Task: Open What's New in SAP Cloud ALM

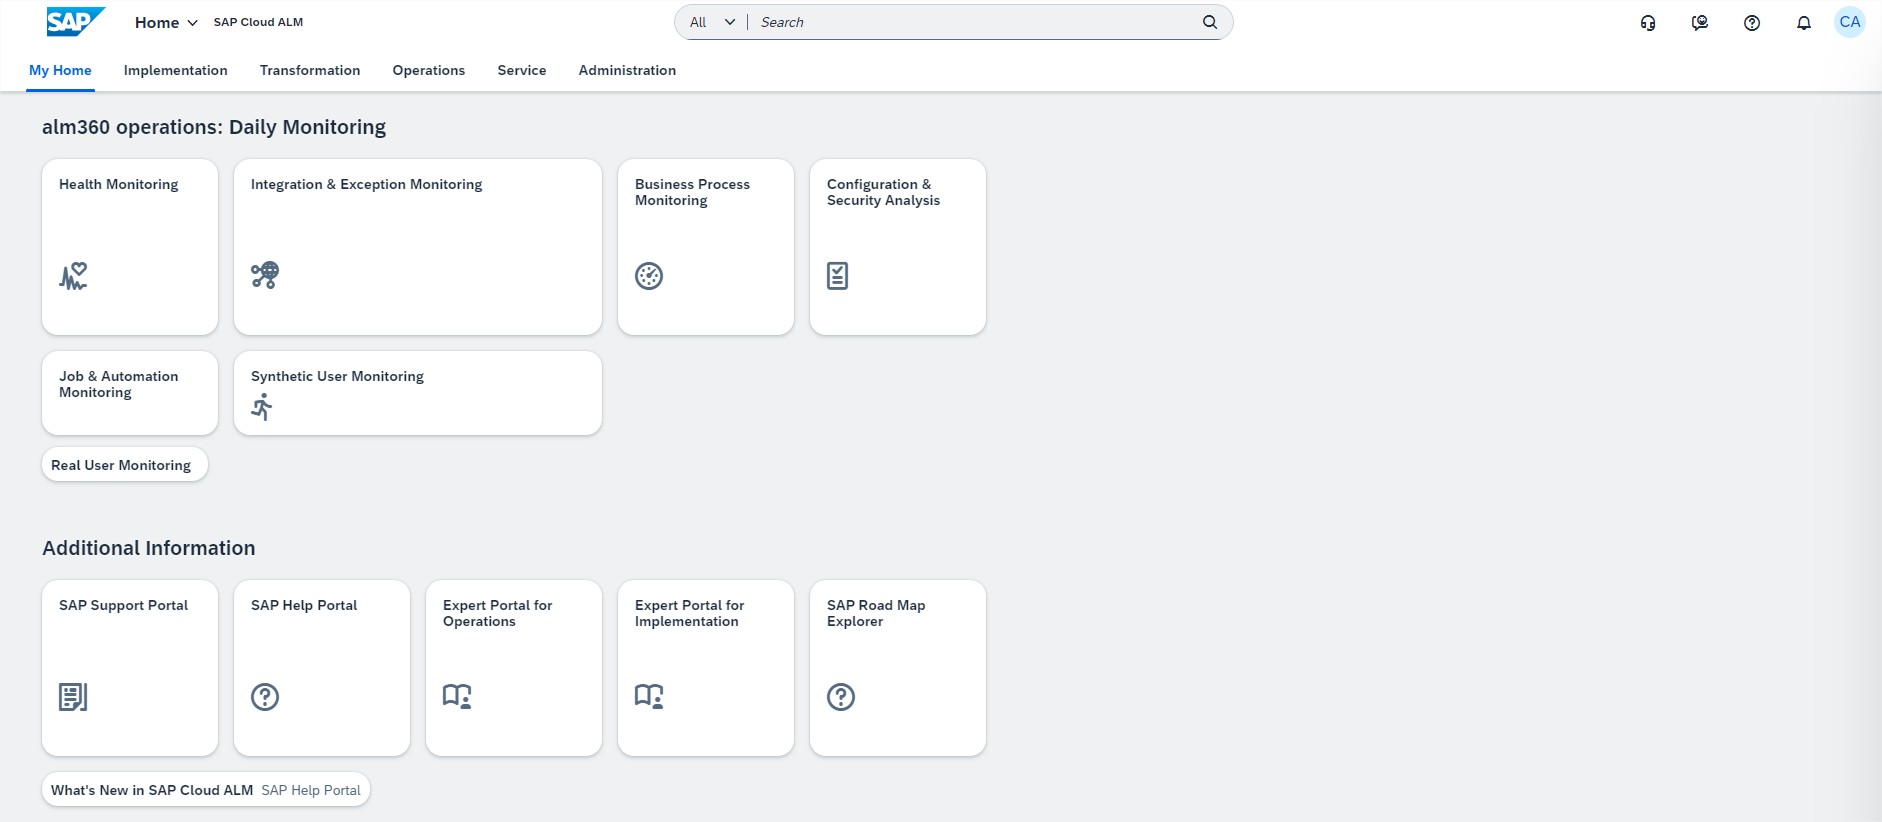Action: coord(152,790)
